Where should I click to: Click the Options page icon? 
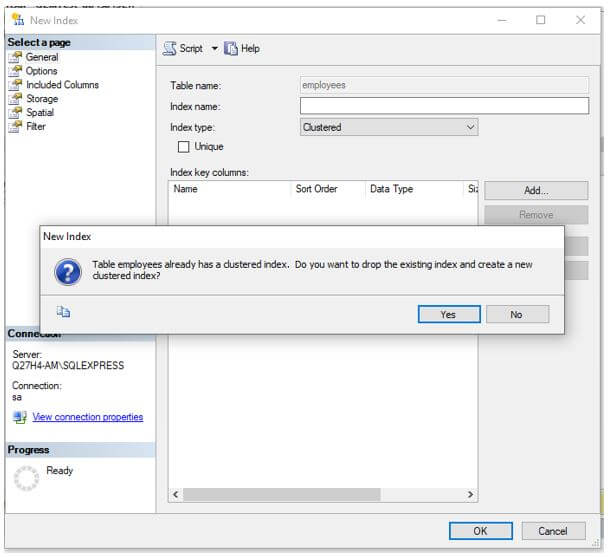(x=15, y=71)
